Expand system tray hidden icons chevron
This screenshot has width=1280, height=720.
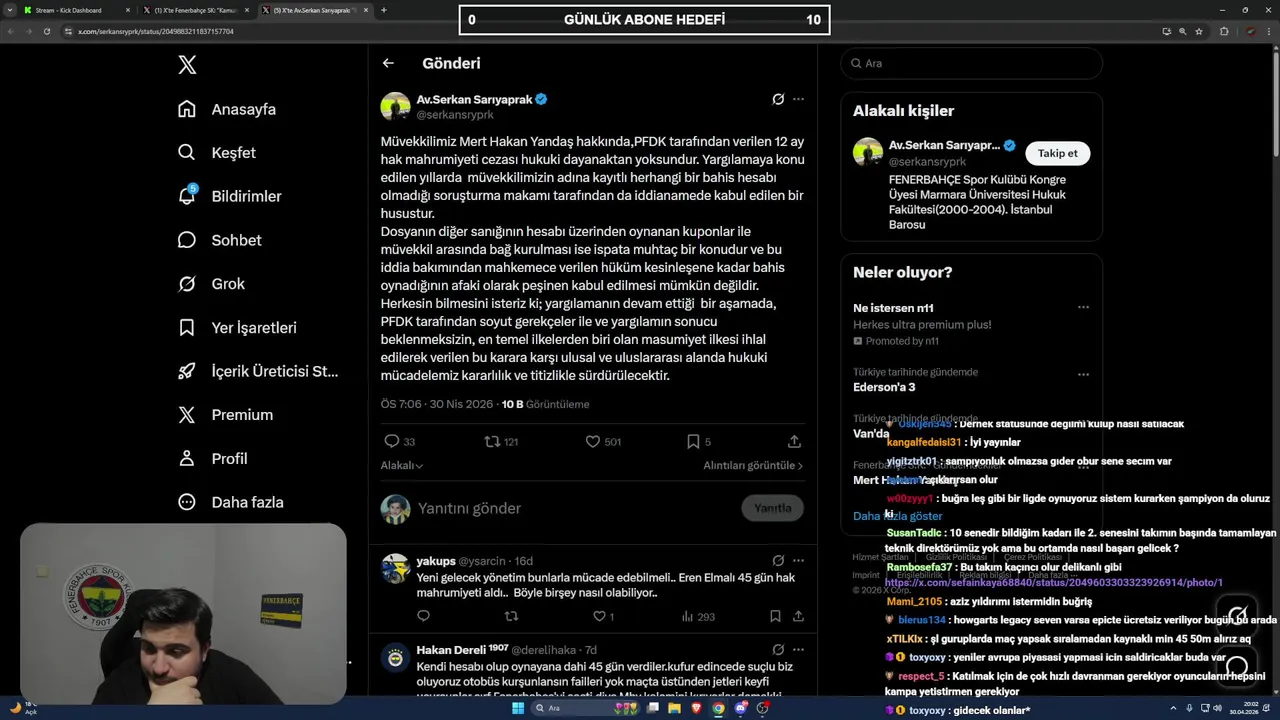1173,708
